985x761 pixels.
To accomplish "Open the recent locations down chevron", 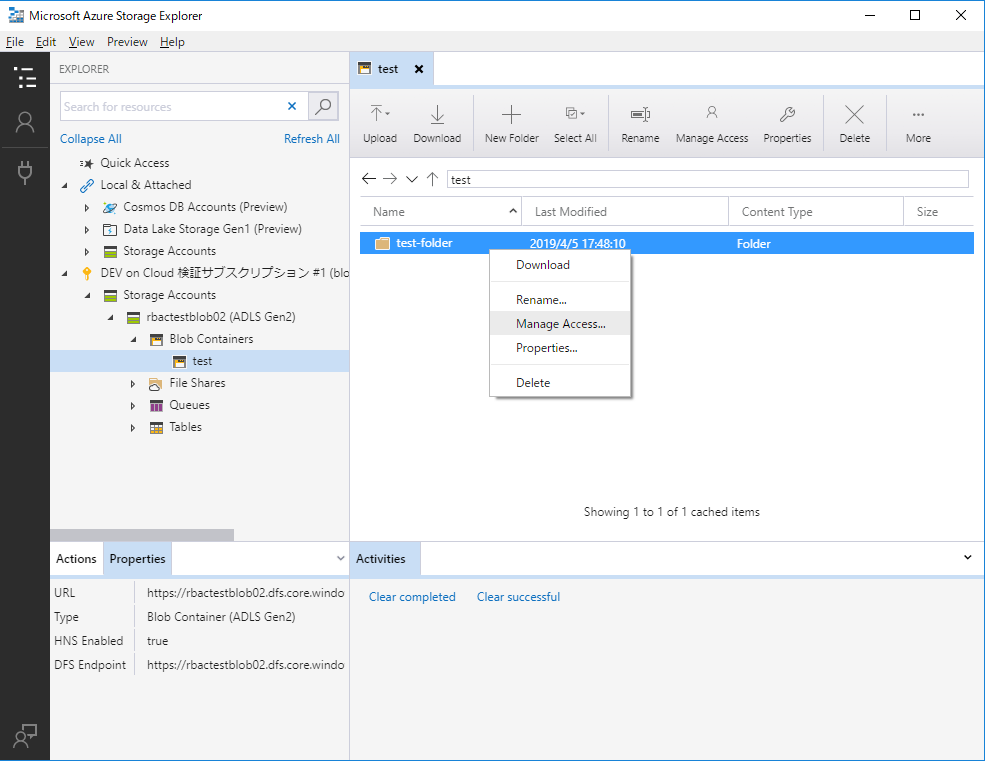I will pyautogui.click(x=411, y=179).
